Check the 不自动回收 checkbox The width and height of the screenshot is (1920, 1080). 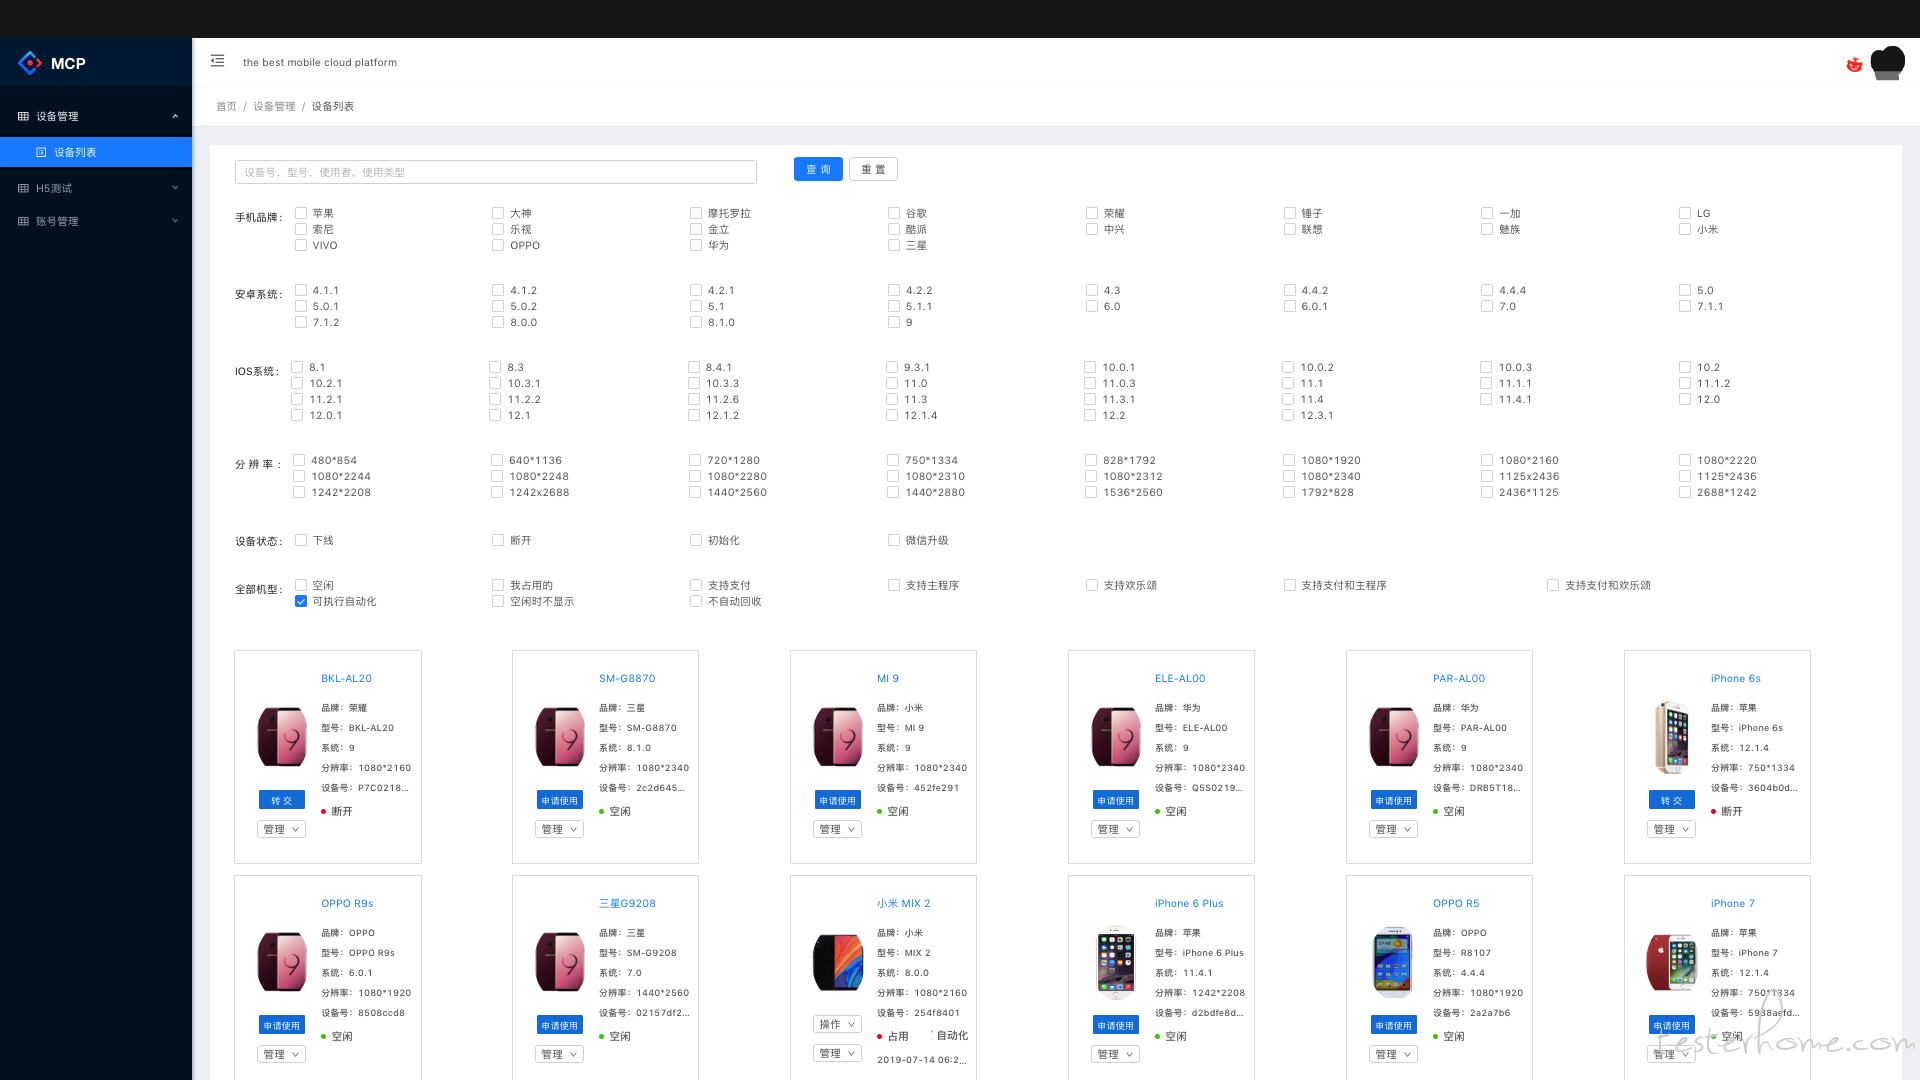[696, 601]
